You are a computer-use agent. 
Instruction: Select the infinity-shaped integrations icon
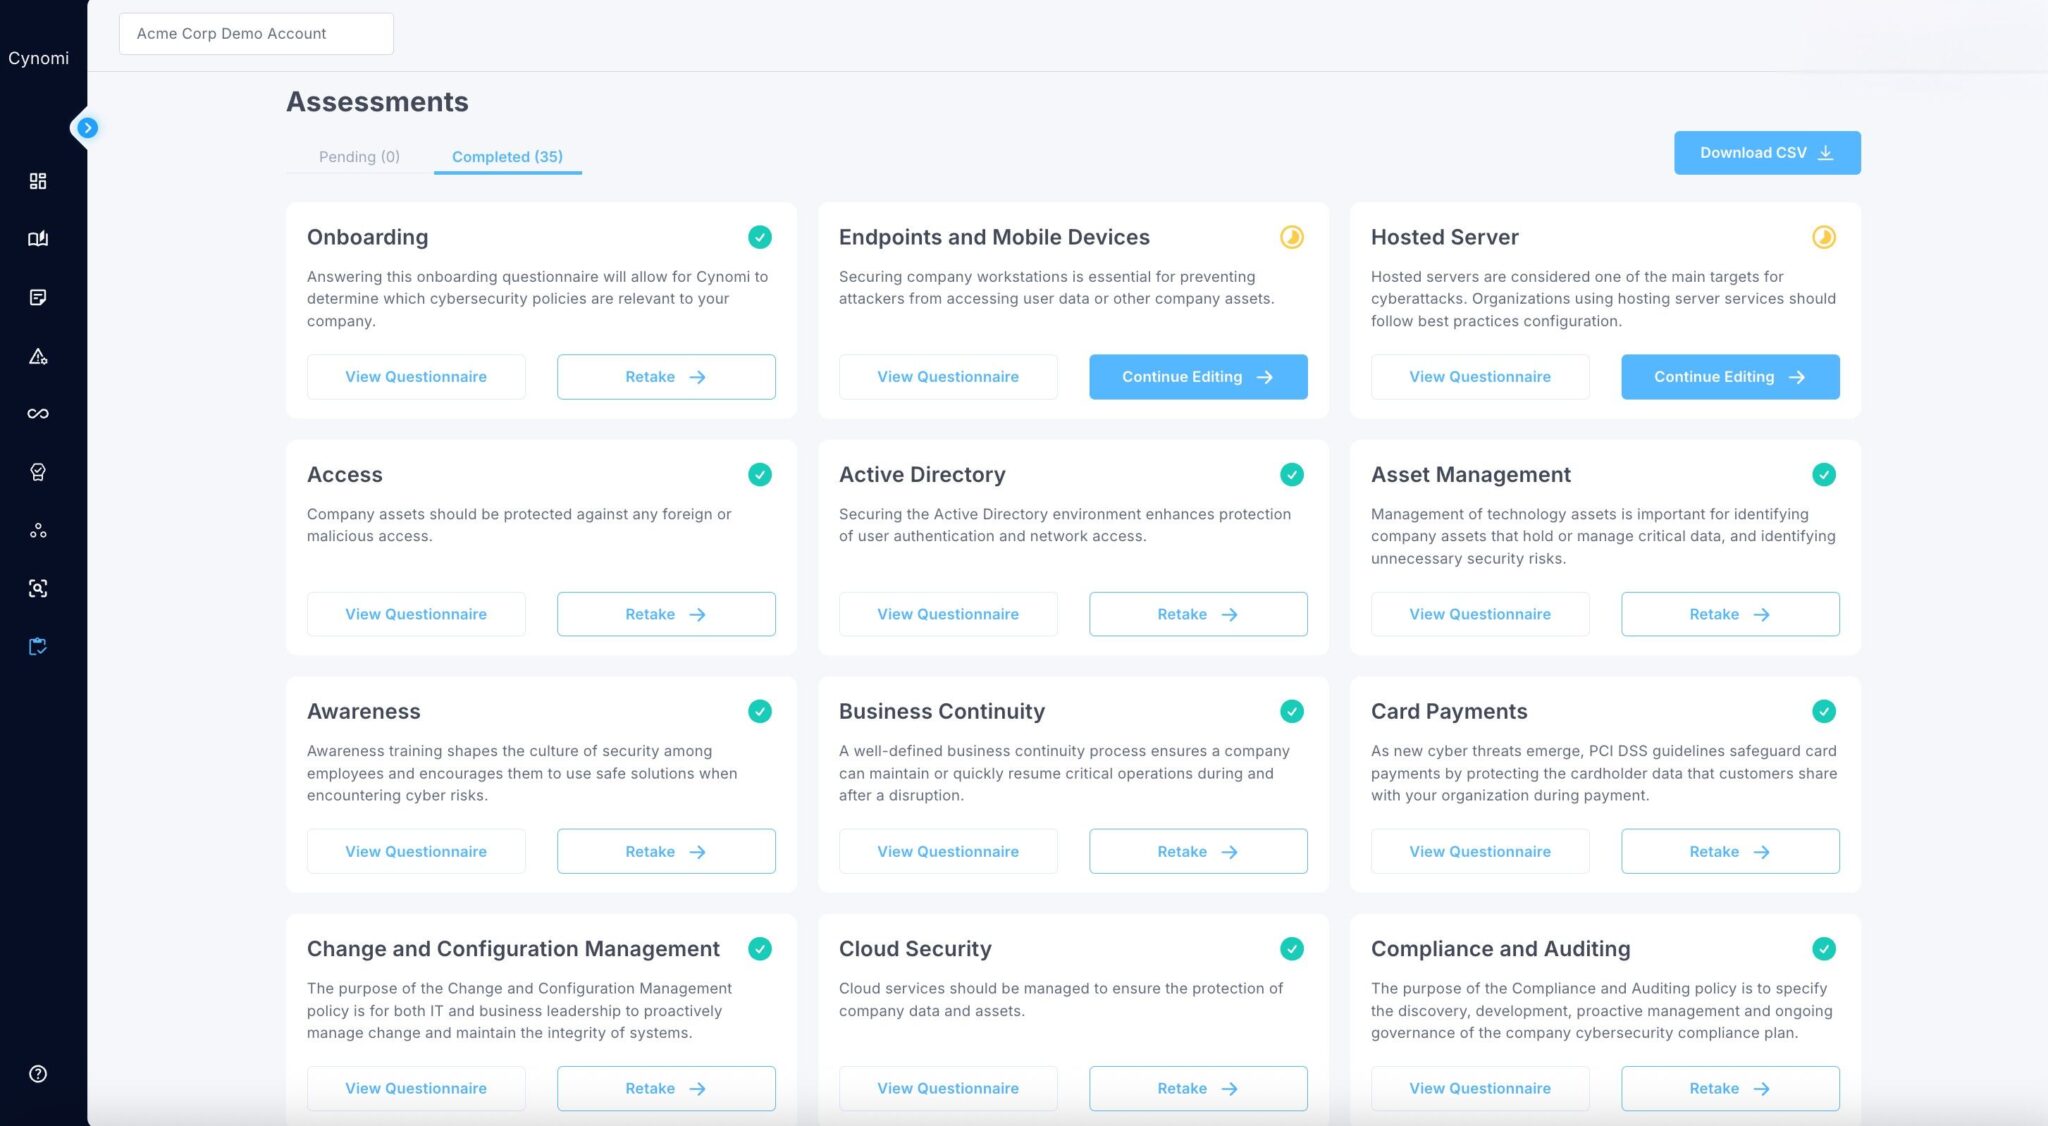pyautogui.click(x=38, y=413)
